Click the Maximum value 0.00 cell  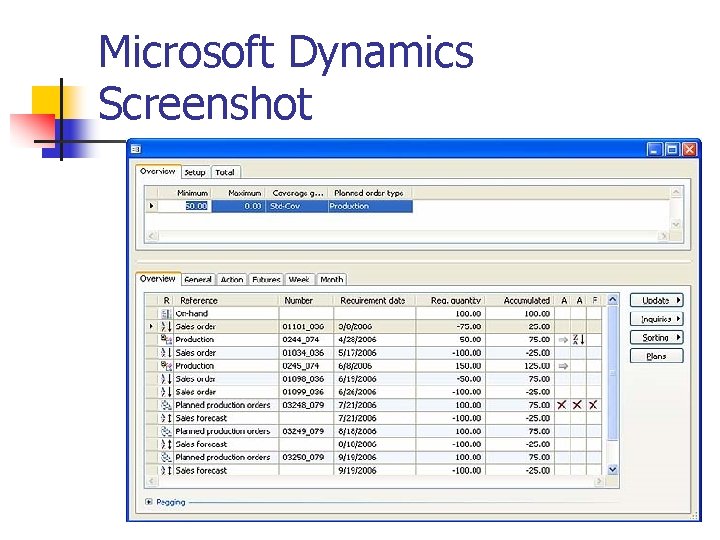[x=239, y=206]
